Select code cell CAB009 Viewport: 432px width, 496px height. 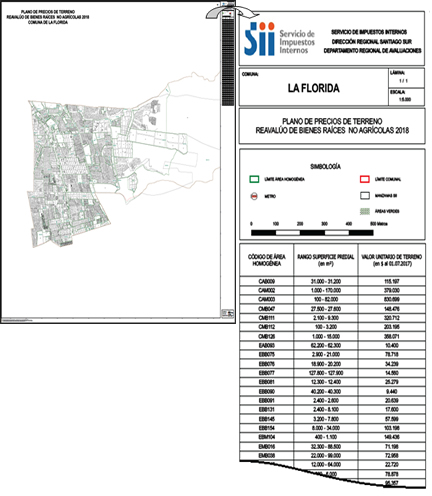[x=267, y=281]
